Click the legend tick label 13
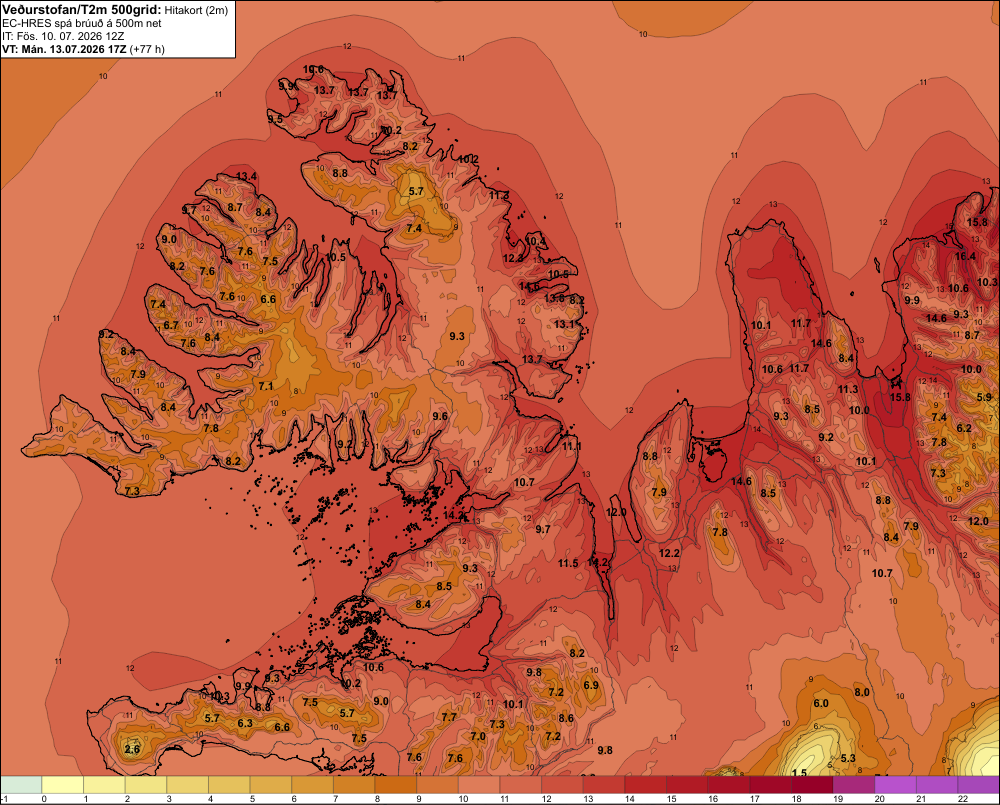The image size is (1000, 805). [588, 799]
